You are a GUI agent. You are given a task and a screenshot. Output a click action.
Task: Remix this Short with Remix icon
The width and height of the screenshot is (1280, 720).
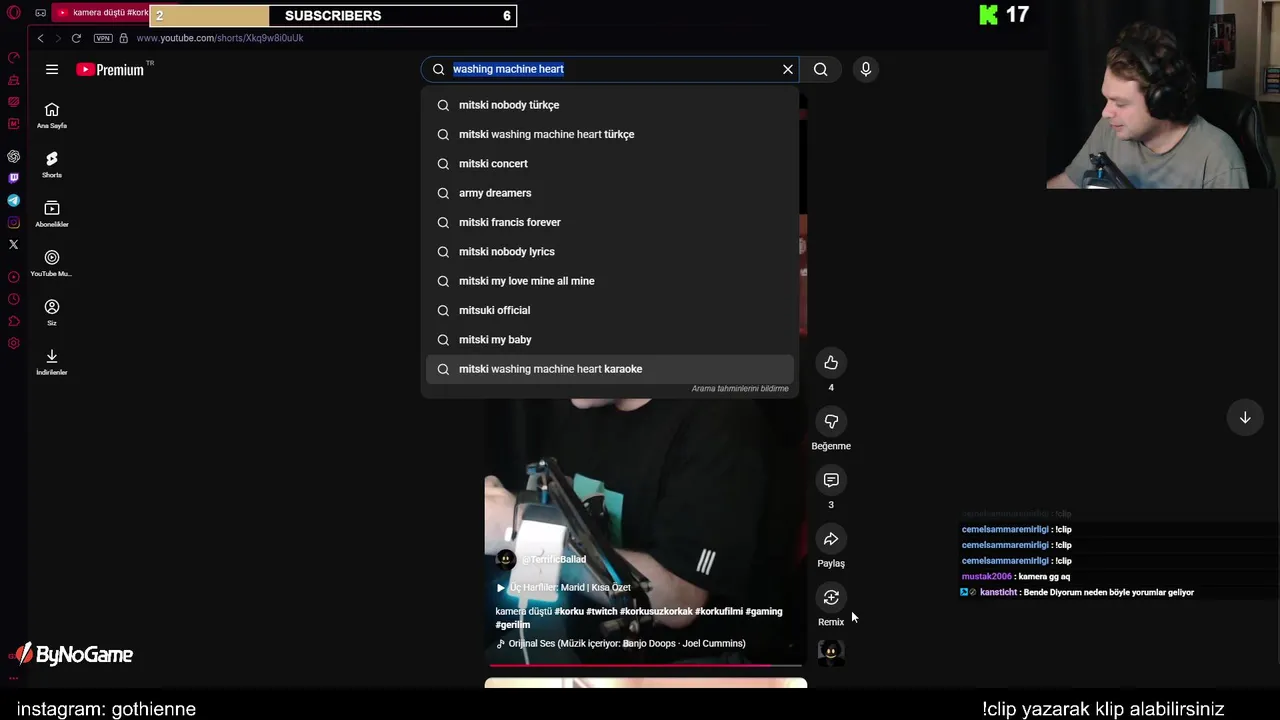pyautogui.click(x=831, y=597)
